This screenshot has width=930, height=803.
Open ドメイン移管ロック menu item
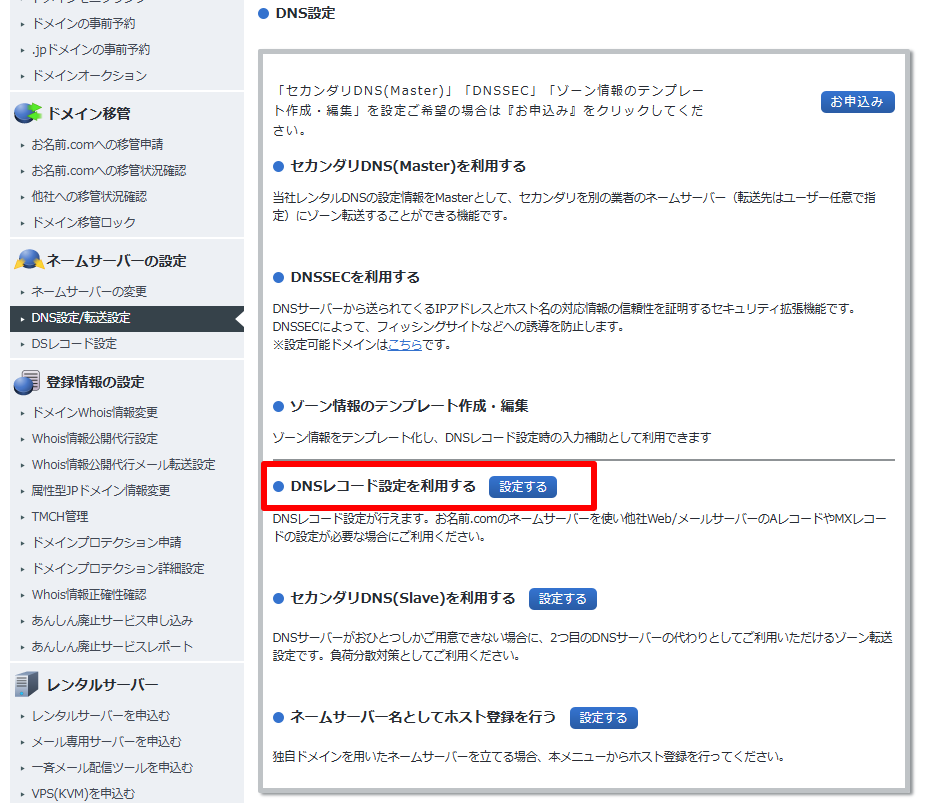click(84, 223)
